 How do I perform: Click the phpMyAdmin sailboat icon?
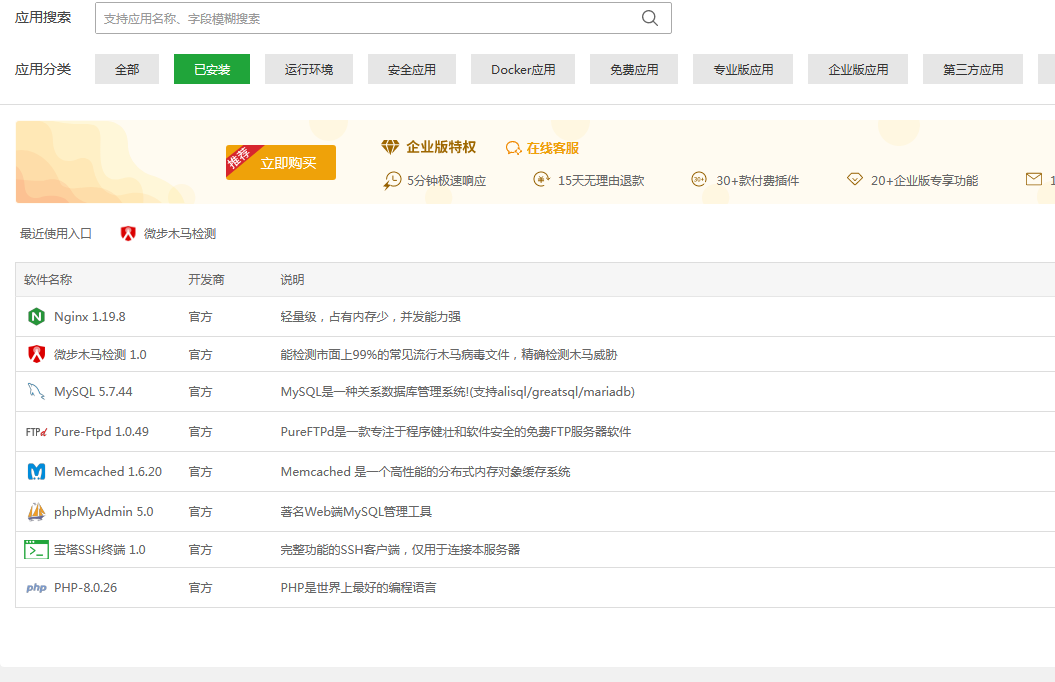coord(36,511)
